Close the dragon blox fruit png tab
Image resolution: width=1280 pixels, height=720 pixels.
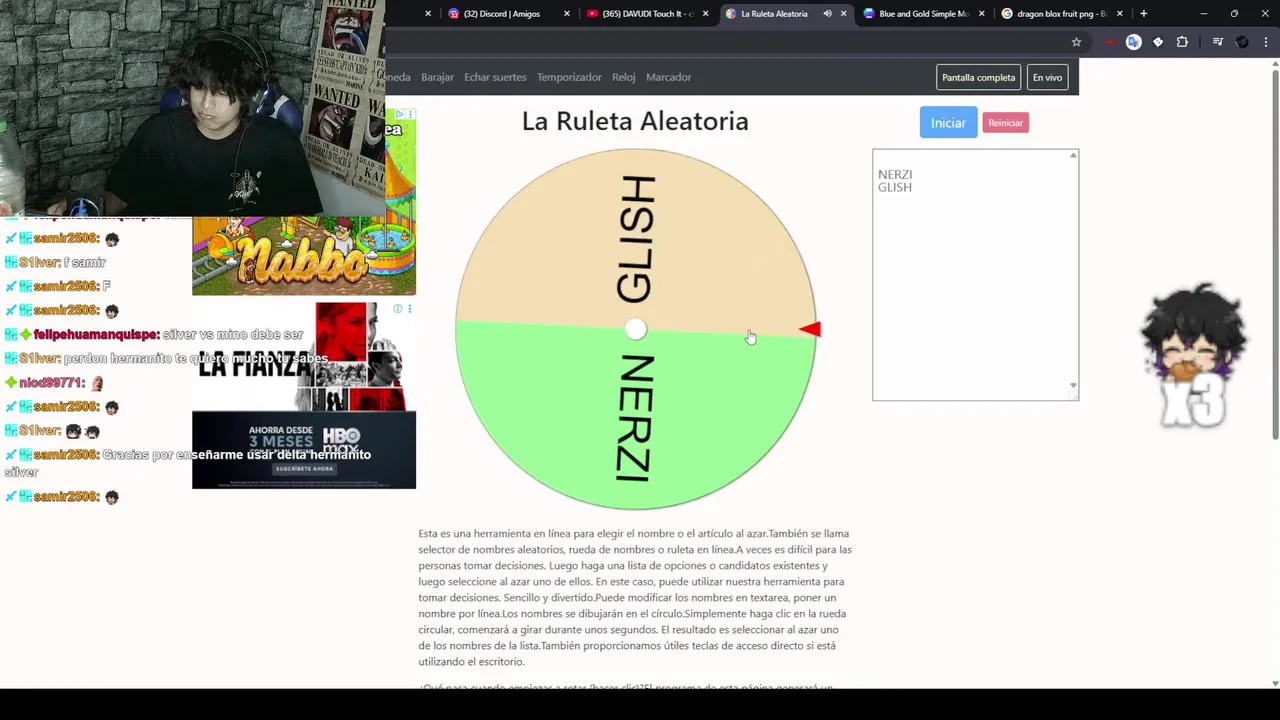[1119, 14]
